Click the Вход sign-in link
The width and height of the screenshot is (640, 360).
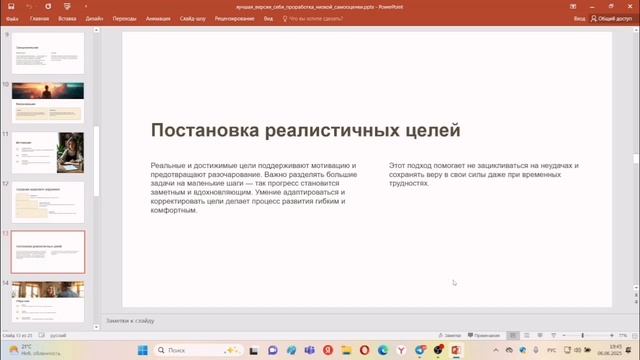click(579, 19)
